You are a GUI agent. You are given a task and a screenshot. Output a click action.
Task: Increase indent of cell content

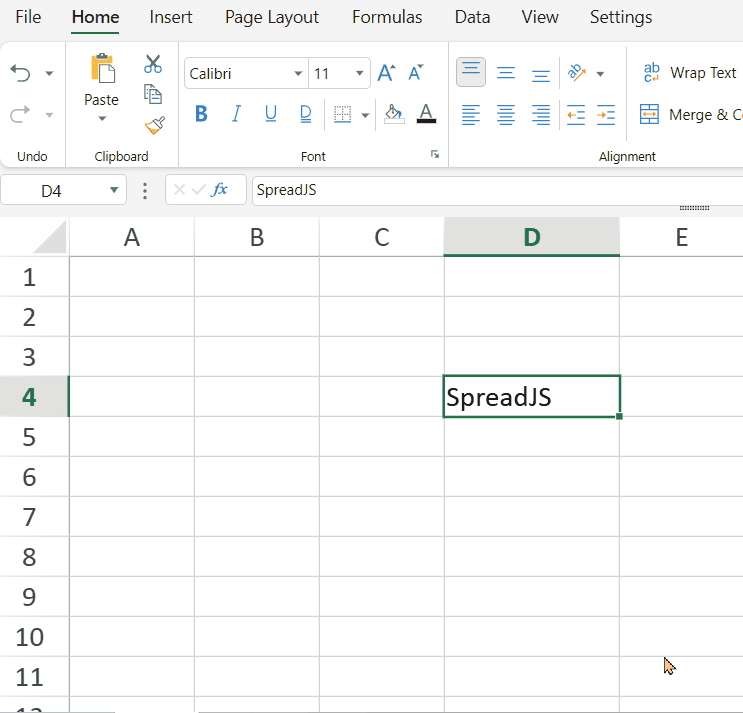(x=606, y=115)
